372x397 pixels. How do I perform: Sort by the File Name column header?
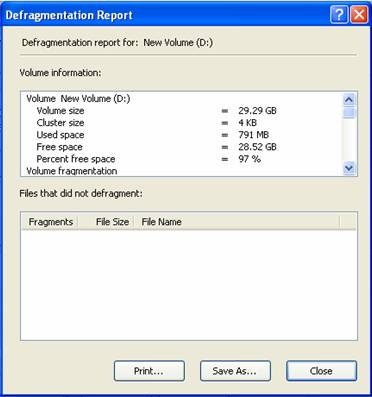237,222
